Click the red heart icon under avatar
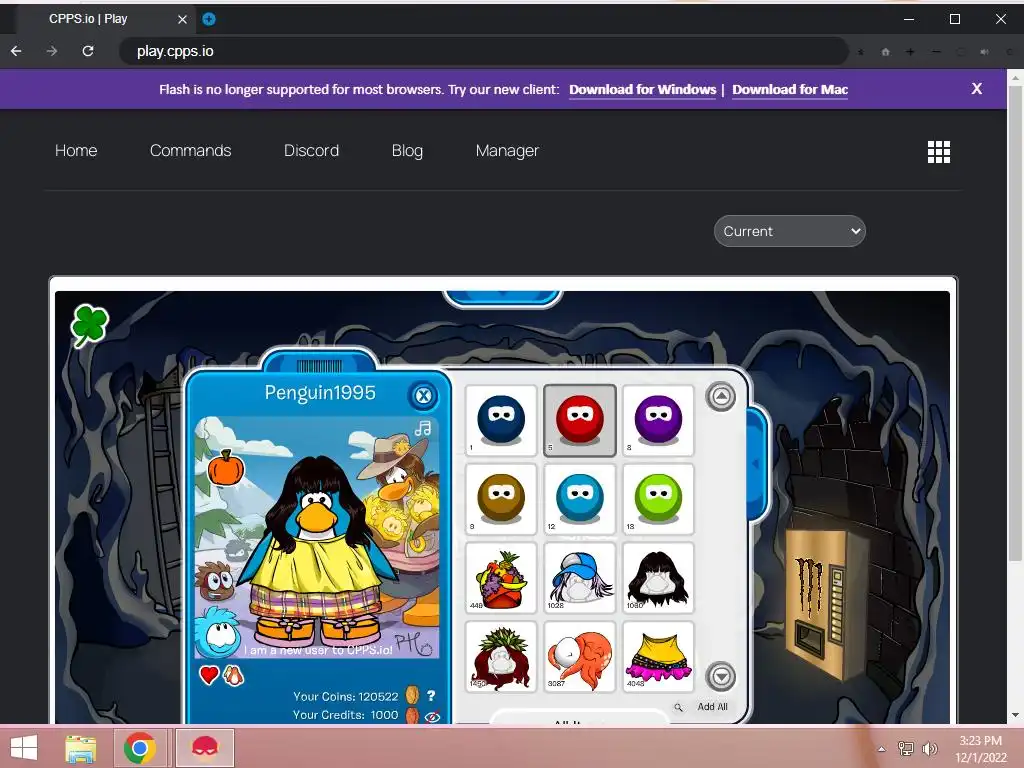Screen dimensions: 1024x768 tap(209, 675)
